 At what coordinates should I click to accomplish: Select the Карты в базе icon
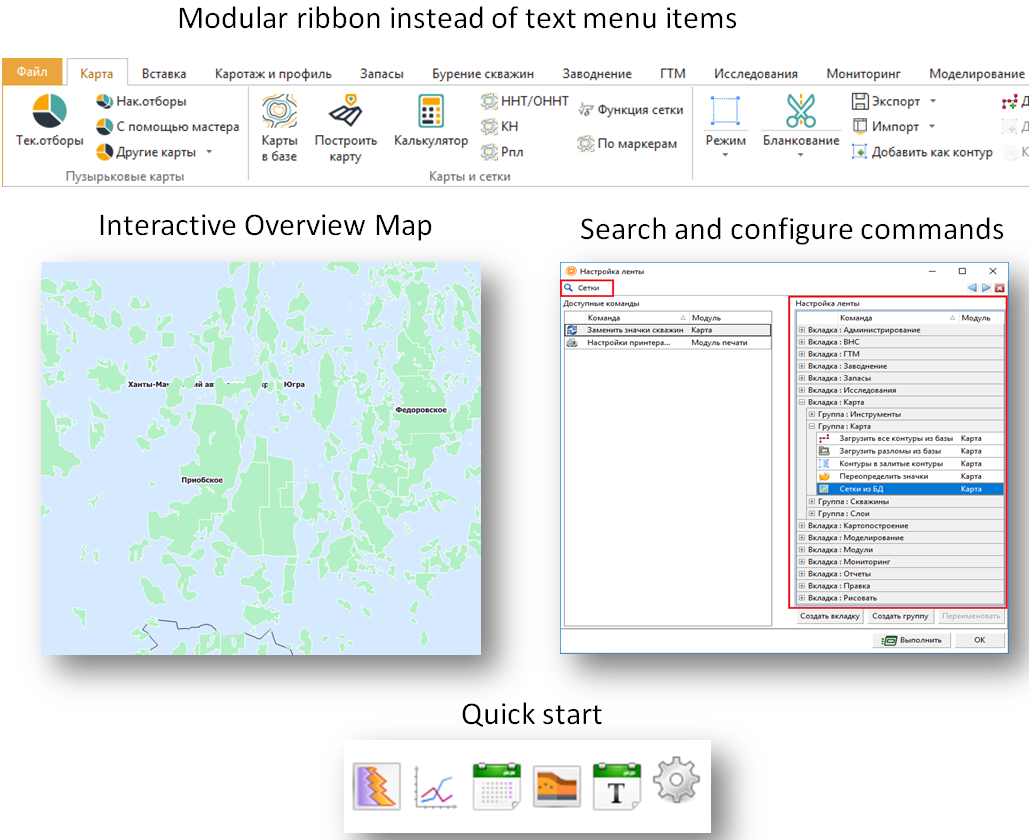tap(279, 111)
